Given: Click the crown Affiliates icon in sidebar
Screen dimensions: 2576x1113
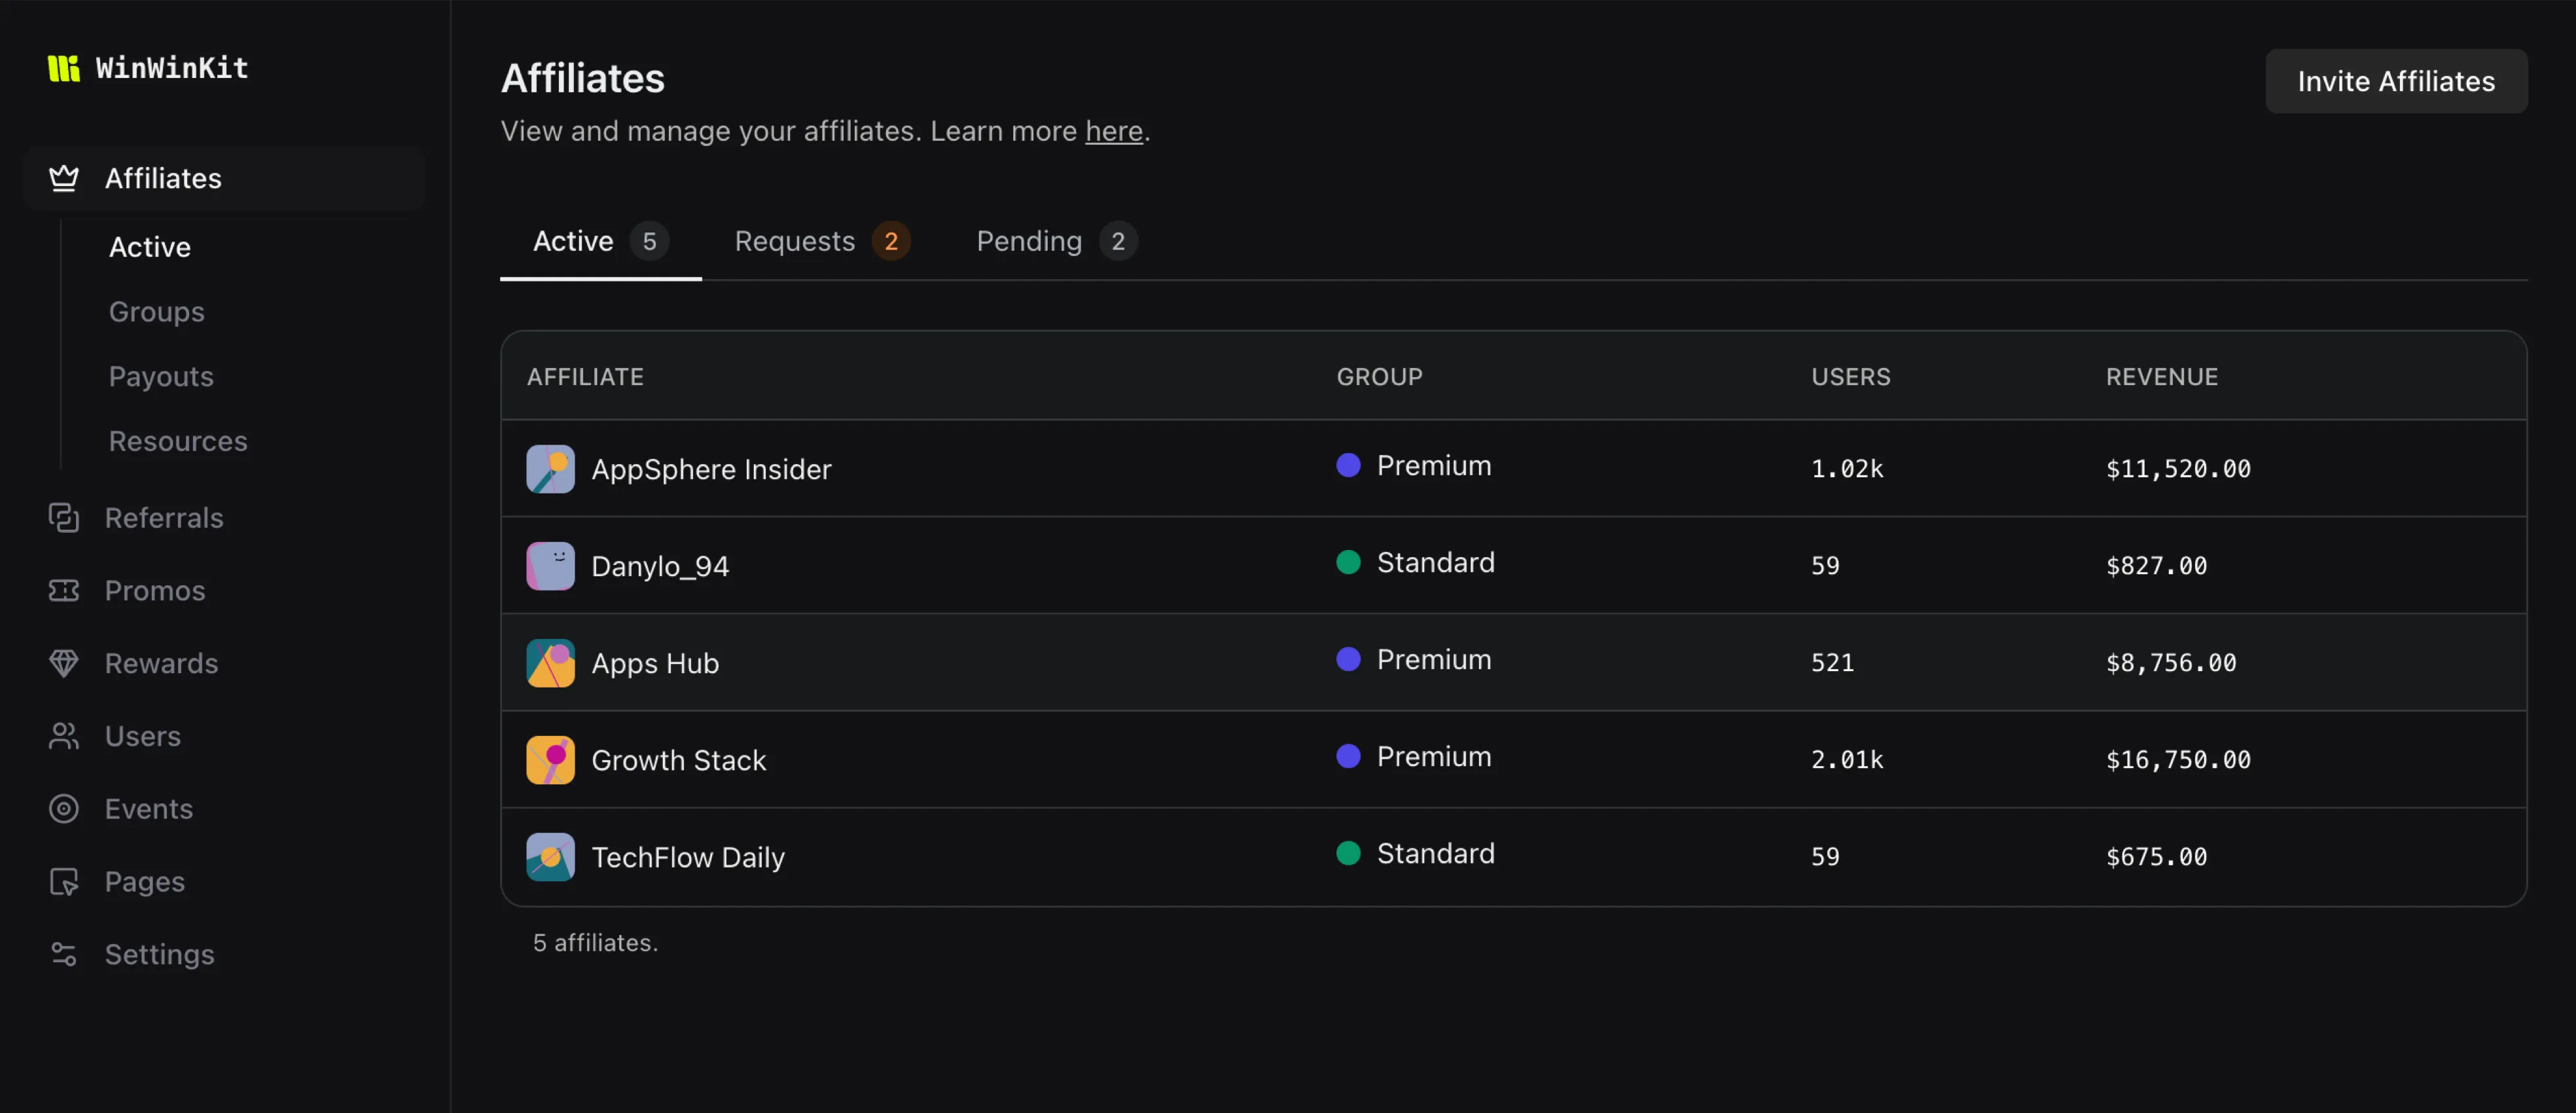Looking at the screenshot, I should (64, 178).
